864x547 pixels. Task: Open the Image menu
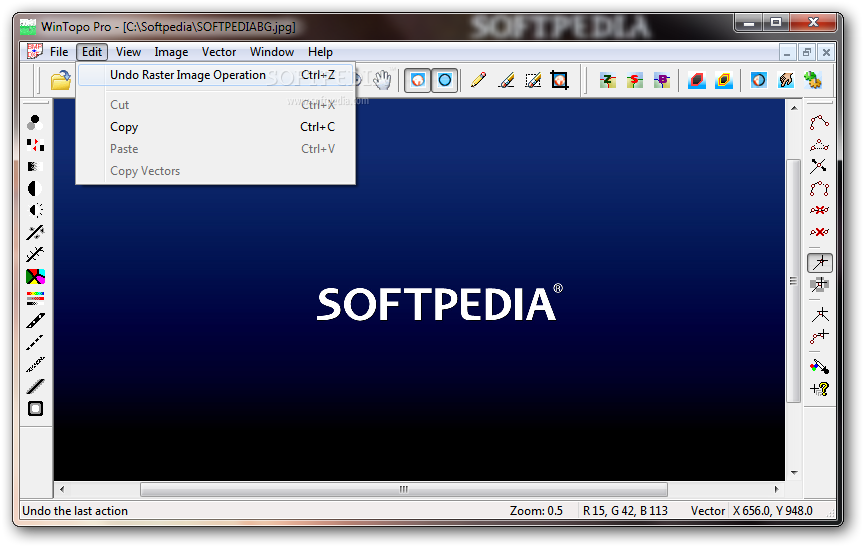171,52
